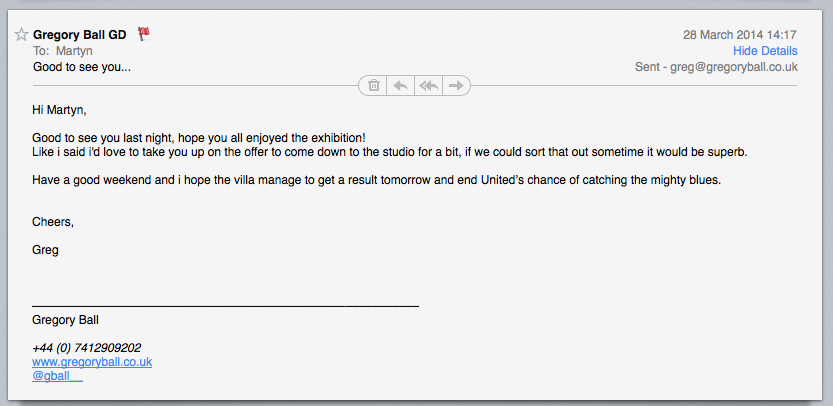Click the Reply All double-arrow icon
This screenshot has width=833, height=406.
click(x=428, y=86)
